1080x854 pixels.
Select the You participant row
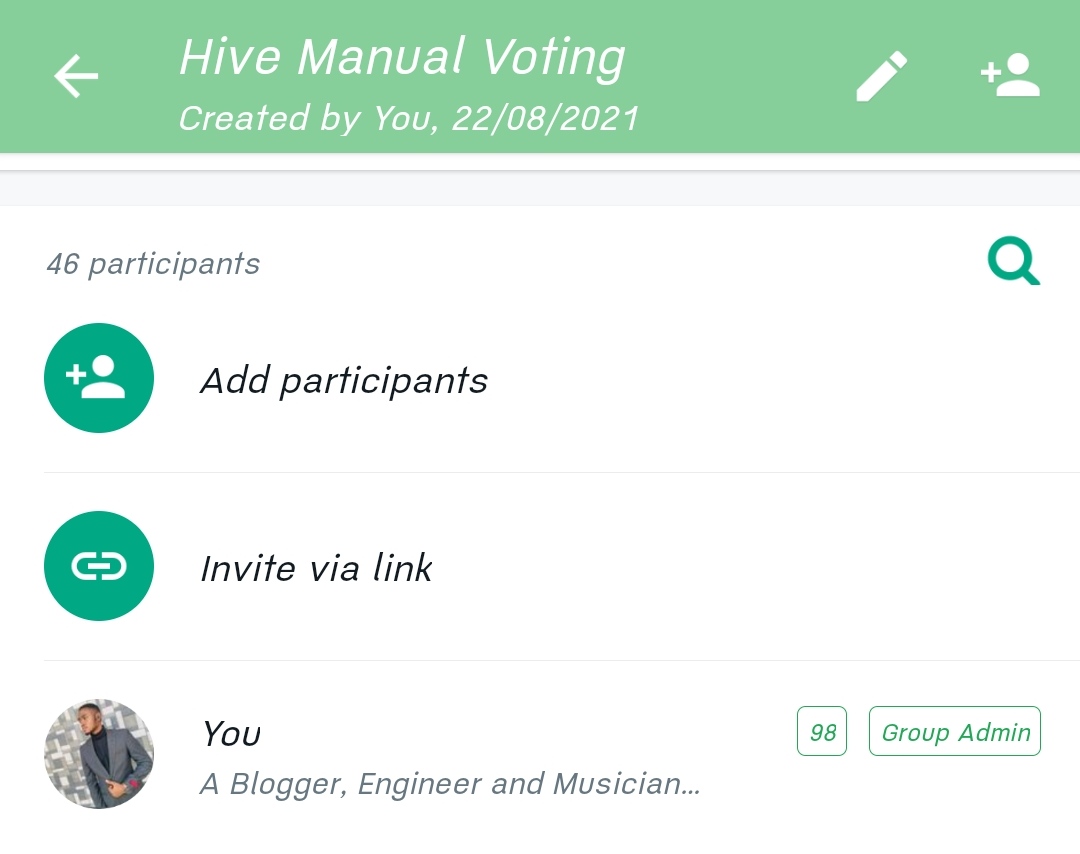pos(540,755)
